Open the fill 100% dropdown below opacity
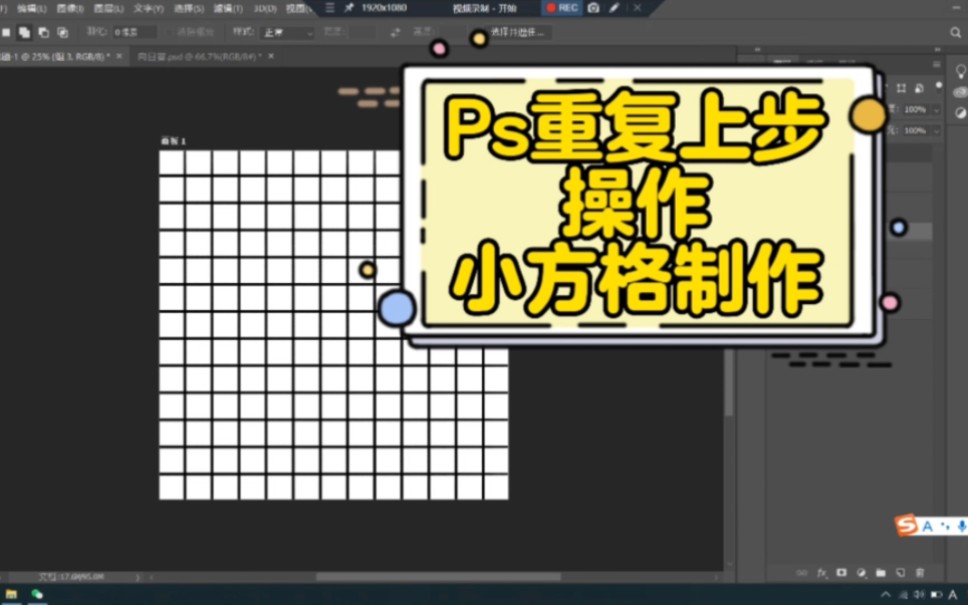Image resolution: width=968 pixels, height=605 pixels. click(x=936, y=131)
